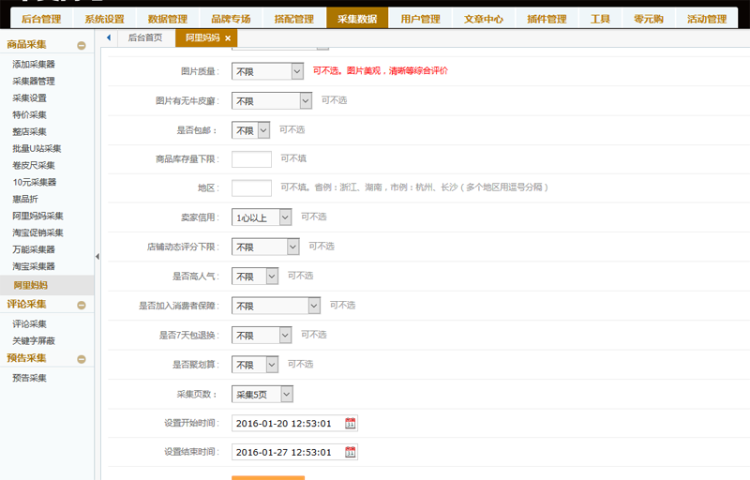Image resolution: width=750 pixels, height=480 pixels.
Task: Open the 图片有无牛皮癣 dropdown
Action: tap(272, 101)
